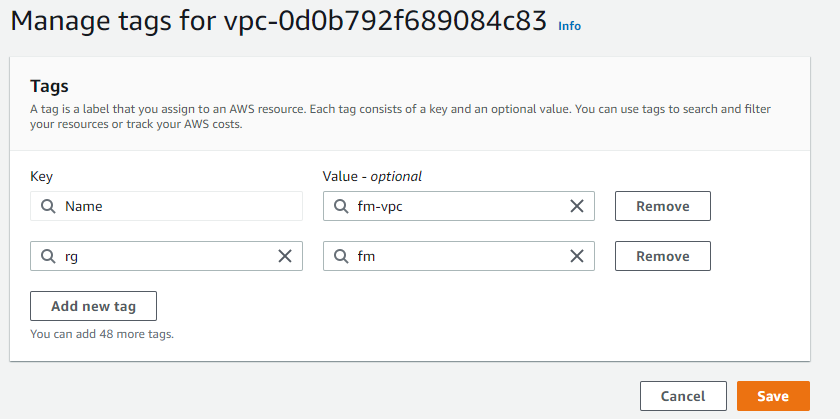Cancel the tag changes
Viewport: 840px width, 419px height.
pos(683,396)
